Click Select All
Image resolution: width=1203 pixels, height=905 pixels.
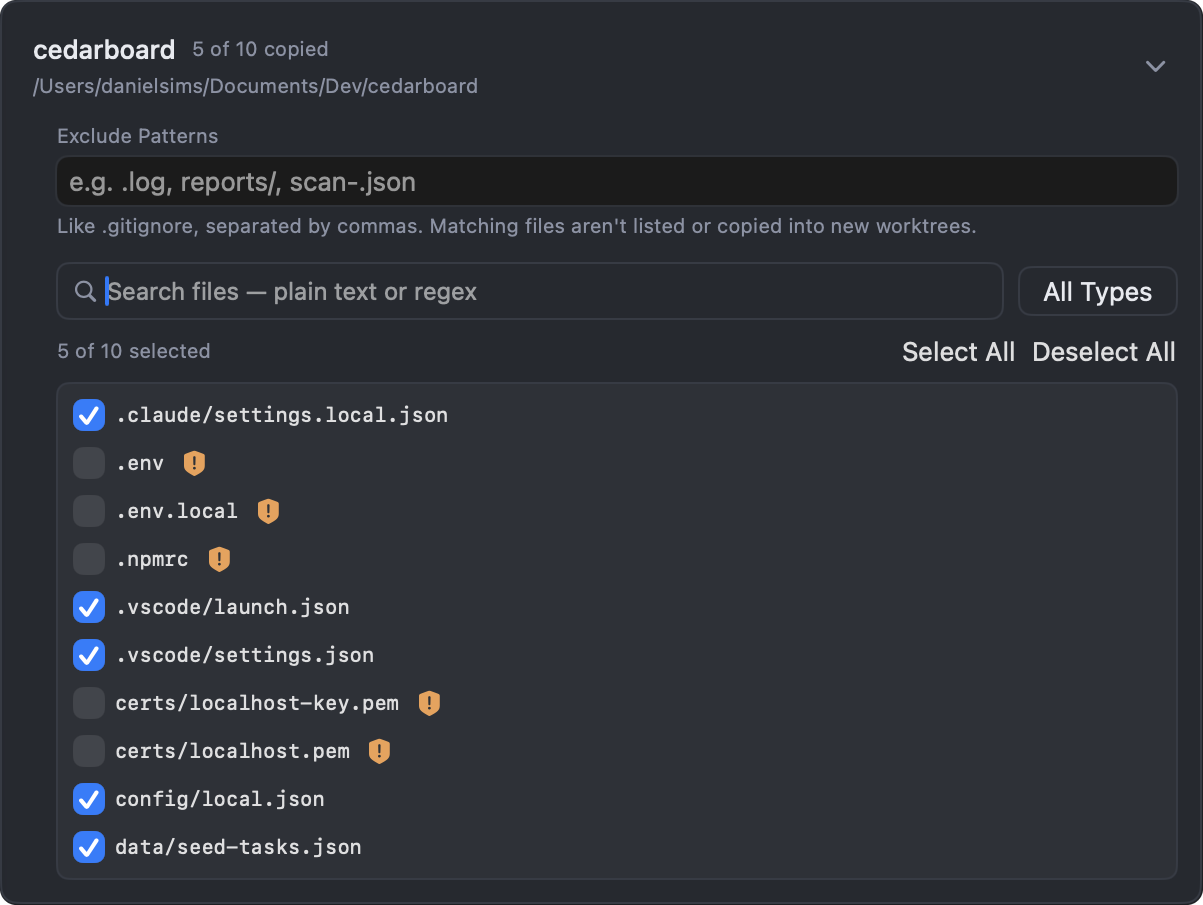[958, 352]
